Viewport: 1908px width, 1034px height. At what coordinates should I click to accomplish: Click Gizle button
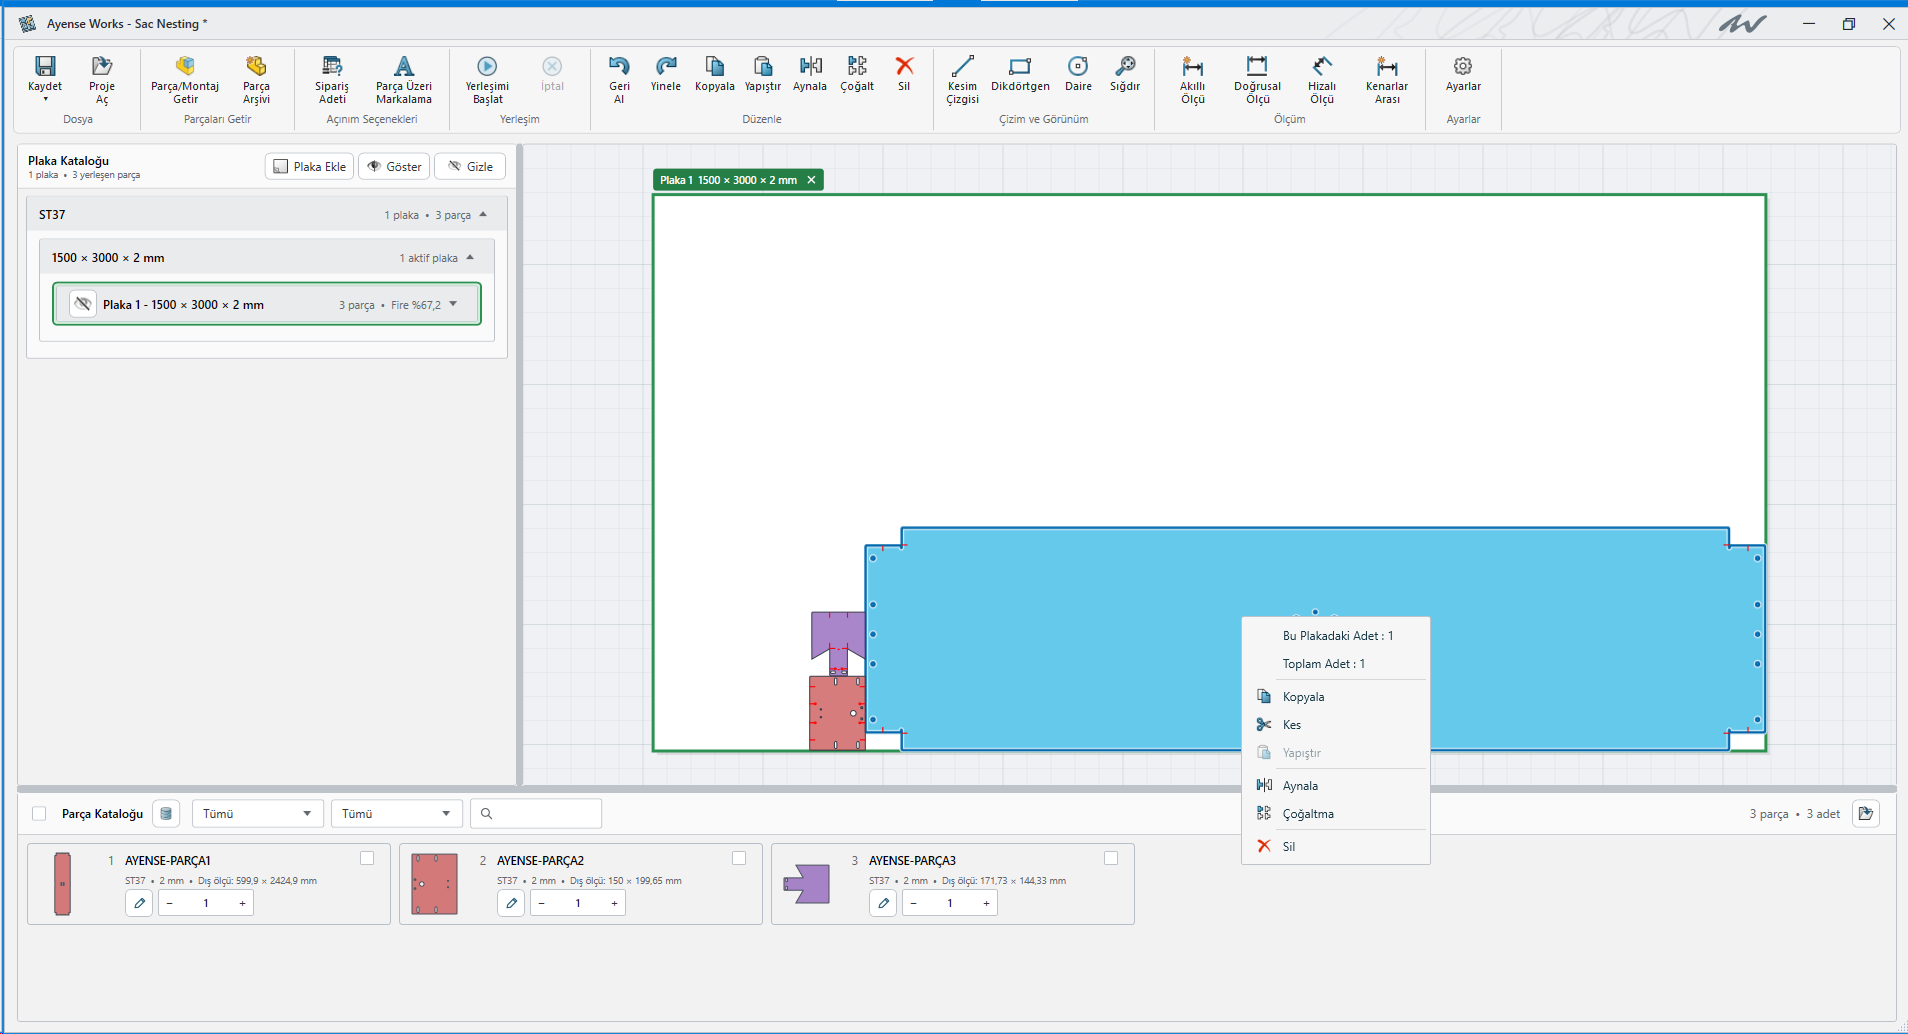point(470,166)
